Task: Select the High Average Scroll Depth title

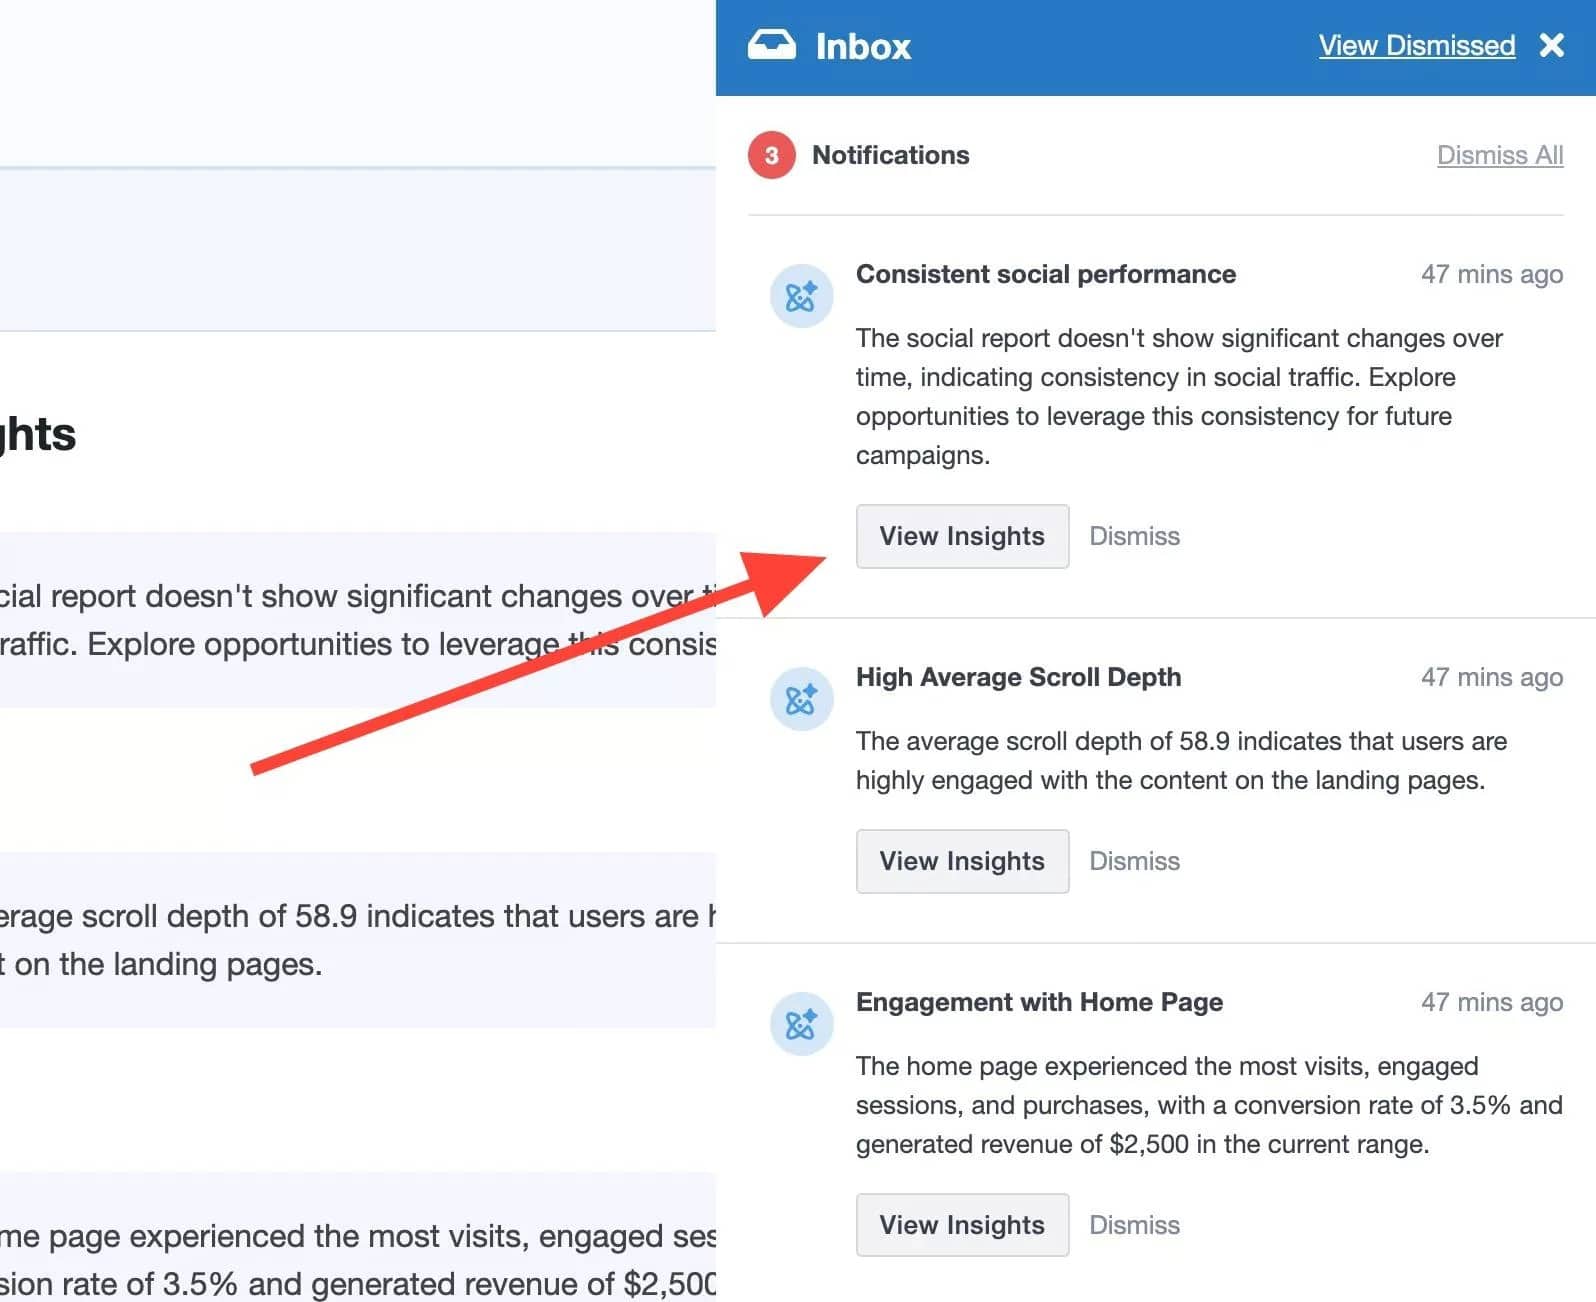Action: tap(1018, 678)
